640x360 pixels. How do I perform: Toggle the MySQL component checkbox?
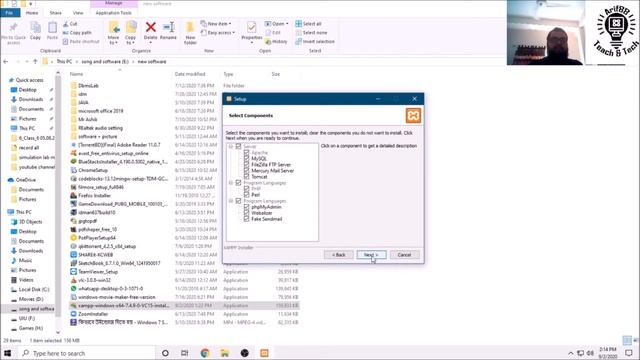point(247,158)
